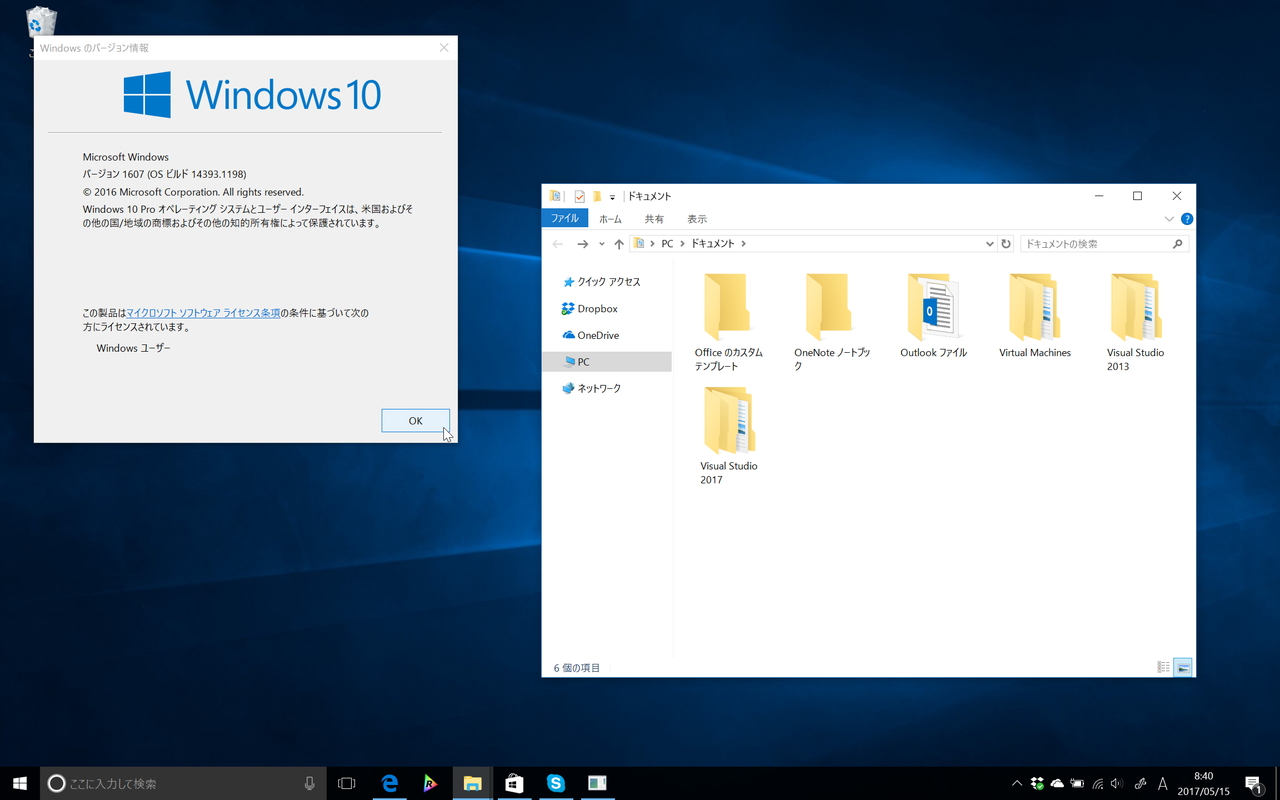Open the ファイル menu in Explorer
The width and height of the screenshot is (1280, 800).
click(x=564, y=217)
